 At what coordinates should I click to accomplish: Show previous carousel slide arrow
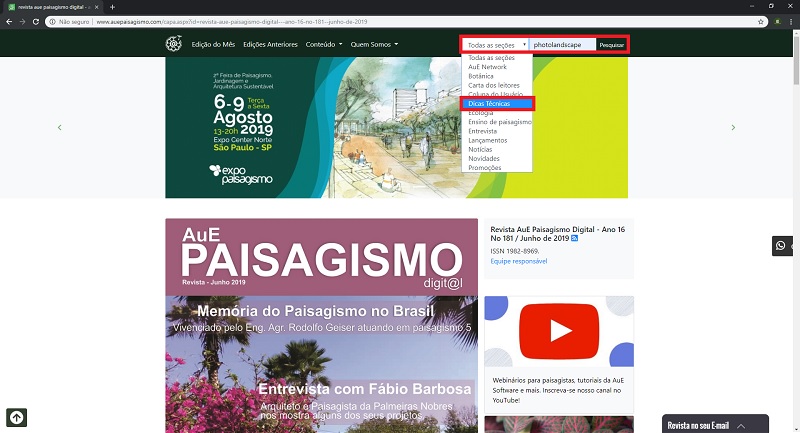point(60,128)
